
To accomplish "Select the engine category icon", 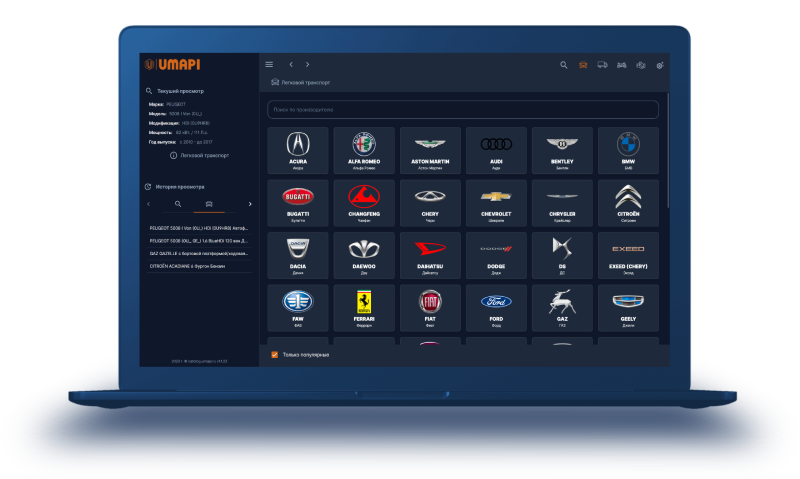I will click(641, 65).
